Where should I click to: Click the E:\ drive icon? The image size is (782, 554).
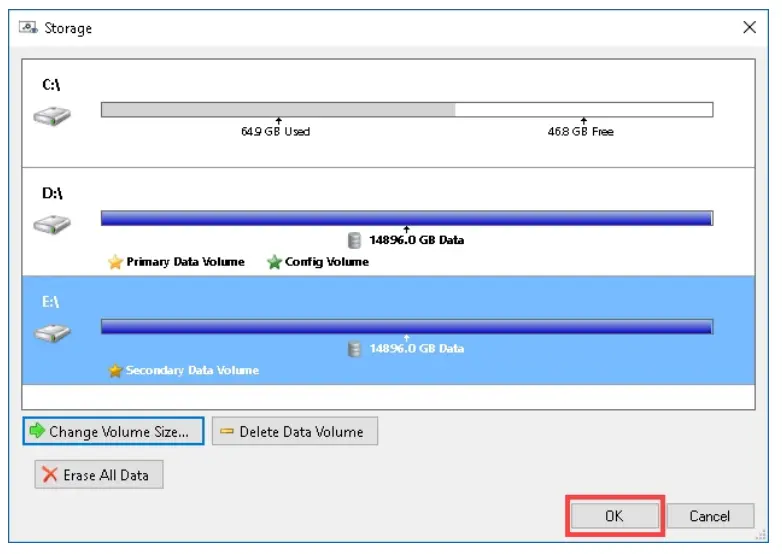[x=52, y=333]
